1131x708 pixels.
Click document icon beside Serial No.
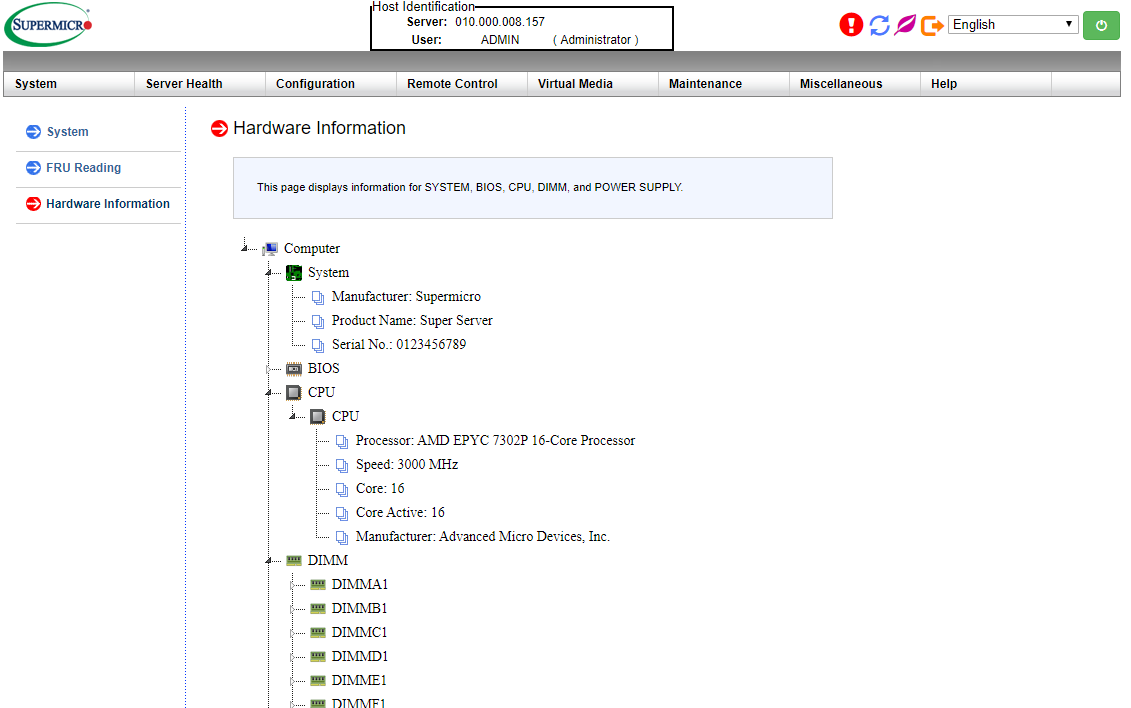coord(318,345)
